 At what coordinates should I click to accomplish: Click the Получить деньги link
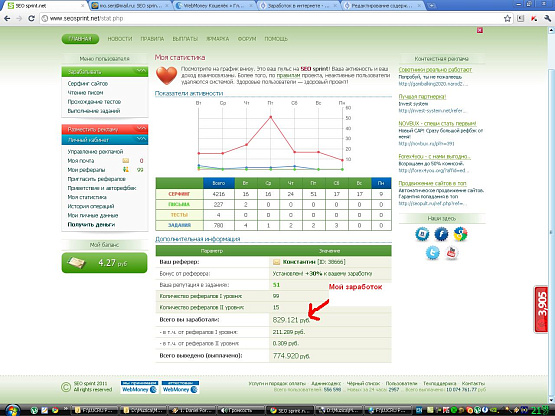[x=91, y=224]
